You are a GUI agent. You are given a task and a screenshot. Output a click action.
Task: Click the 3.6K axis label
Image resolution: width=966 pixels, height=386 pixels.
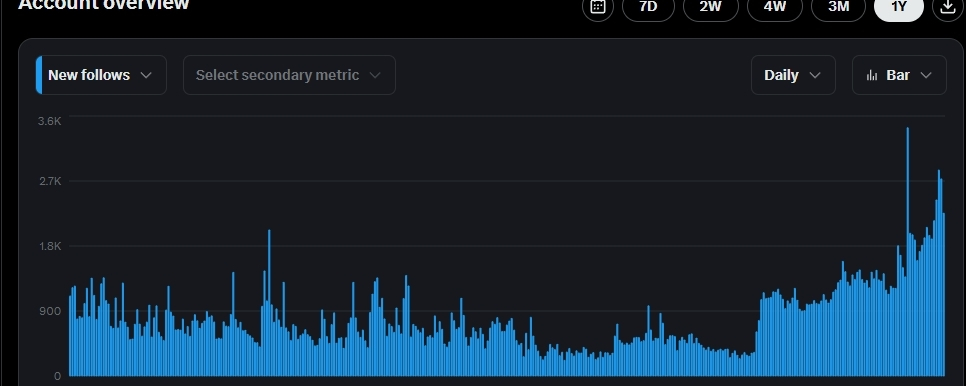49,121
